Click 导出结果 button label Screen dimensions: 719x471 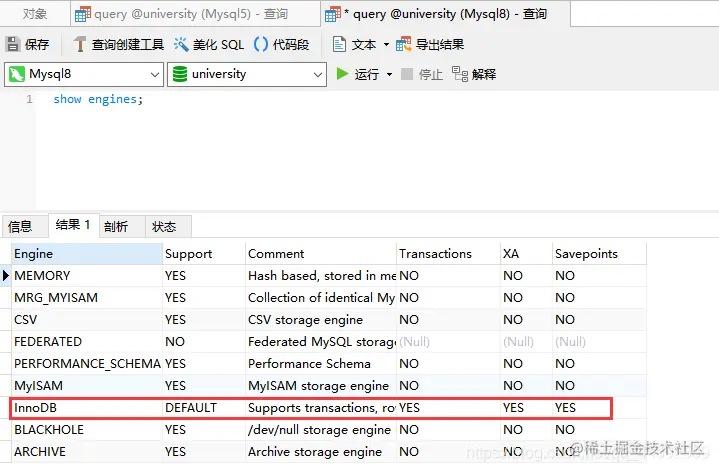pos(440,44)
